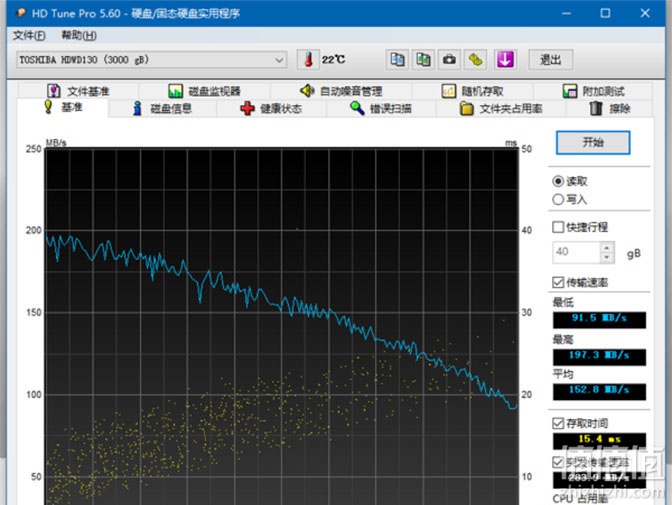Select the 基准 benchmark tab
The height and width of the screenshot is (505, 672).
pos(63,107)
